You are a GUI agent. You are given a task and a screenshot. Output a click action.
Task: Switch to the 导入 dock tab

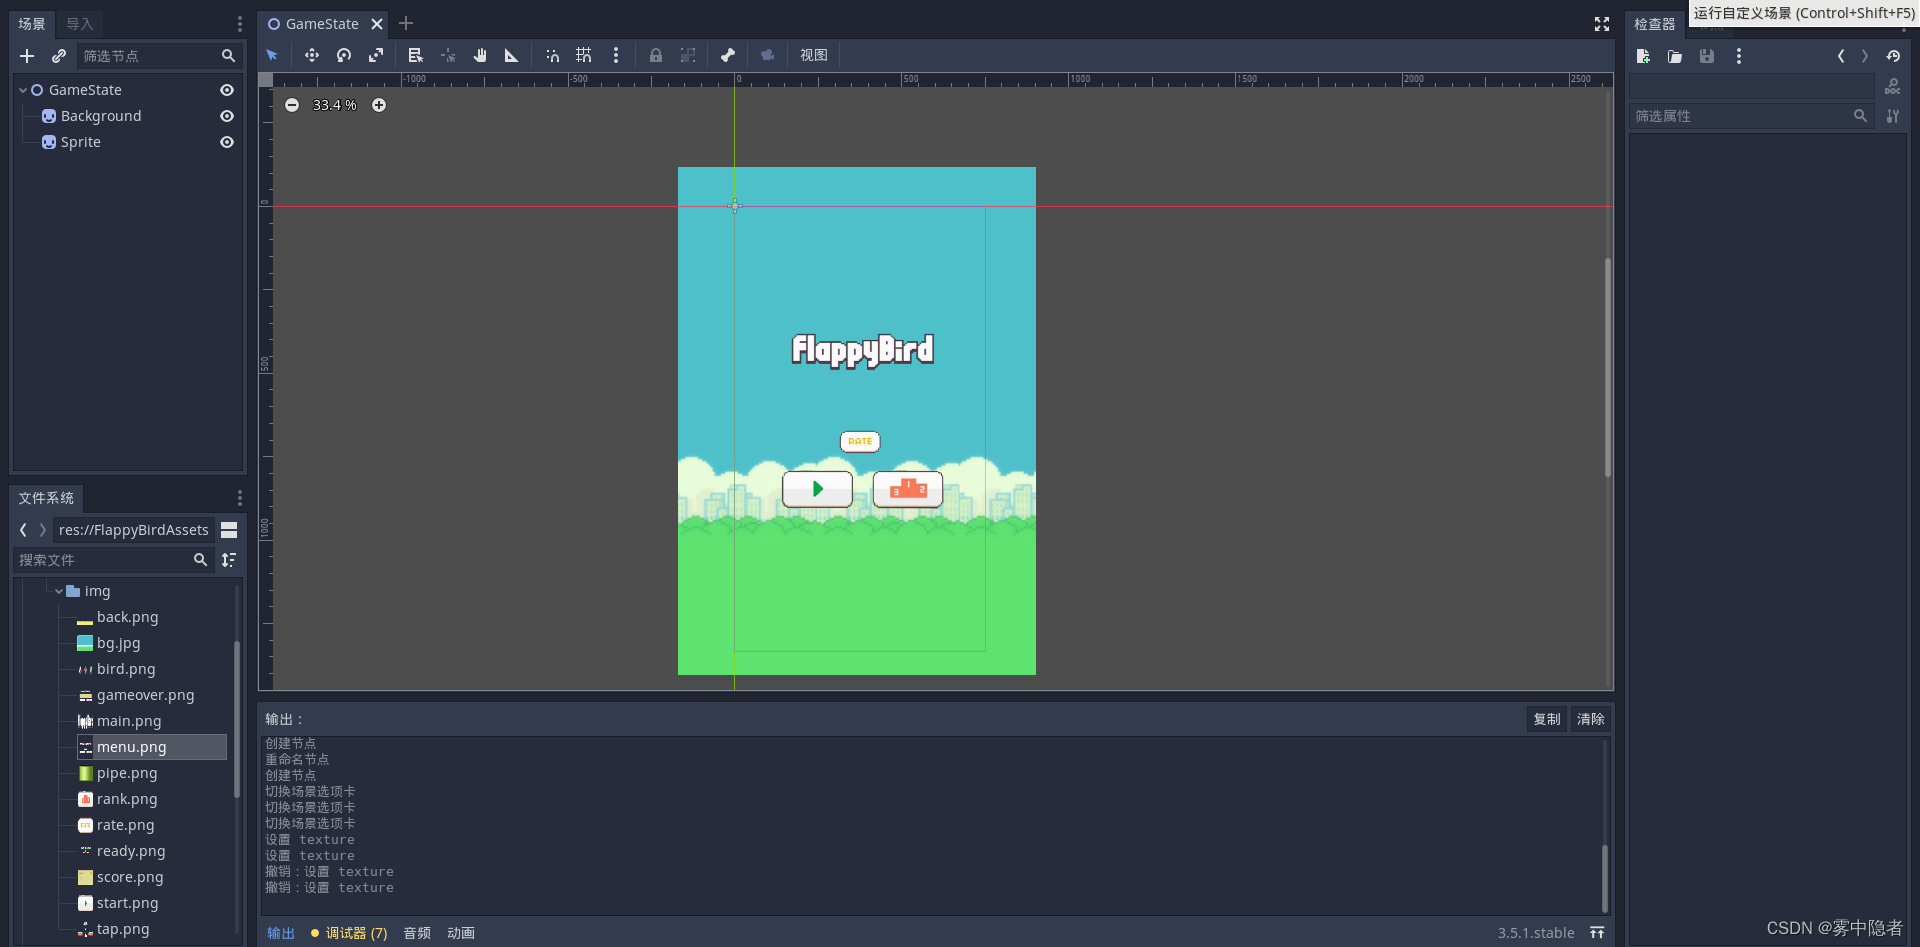[x=80, y=24]
